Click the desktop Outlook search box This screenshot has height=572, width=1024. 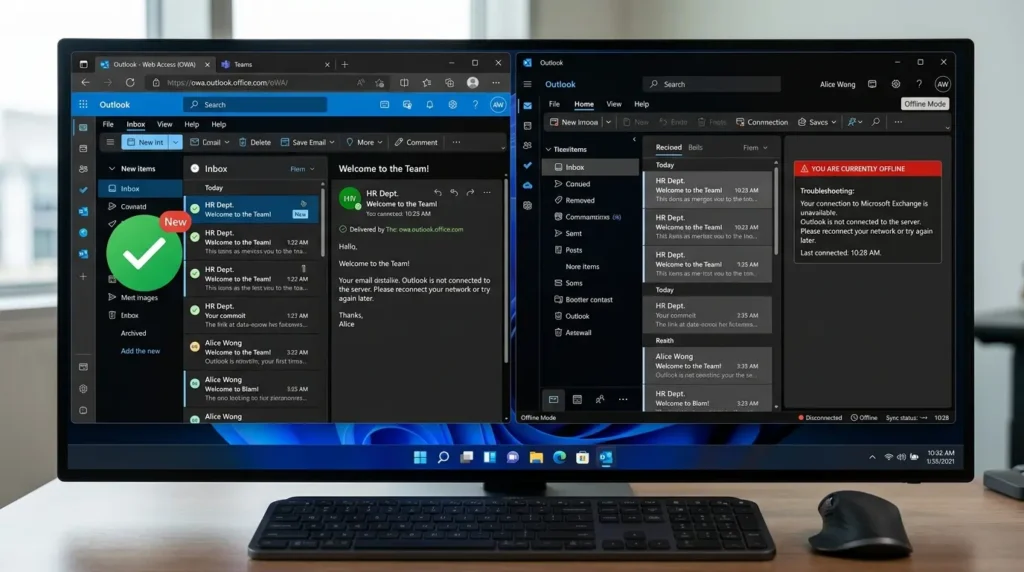(x=711, y=84)
